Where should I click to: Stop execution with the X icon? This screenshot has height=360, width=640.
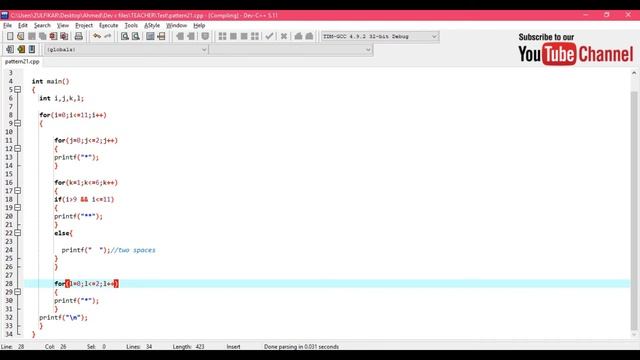coord(284,36)
